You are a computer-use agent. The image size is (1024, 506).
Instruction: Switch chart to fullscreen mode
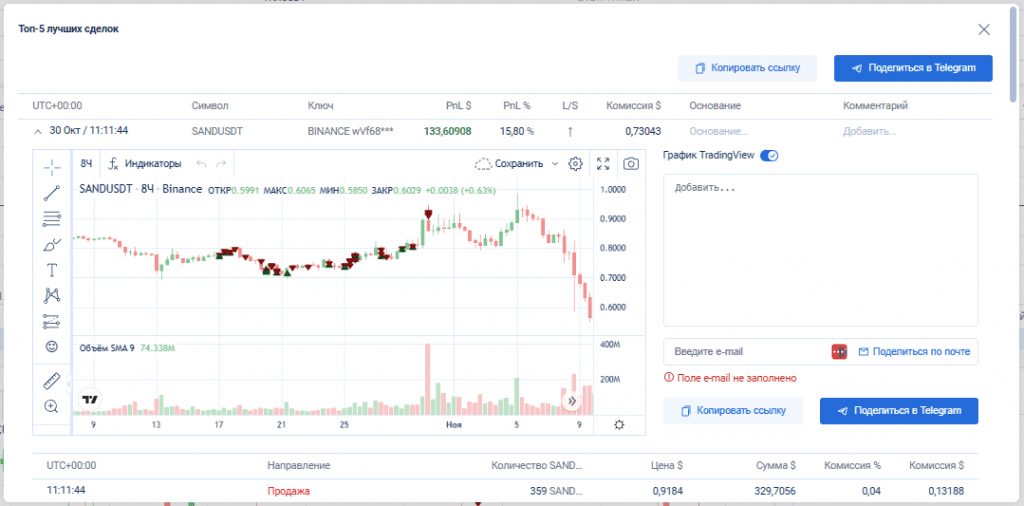[x=603, y=163]
